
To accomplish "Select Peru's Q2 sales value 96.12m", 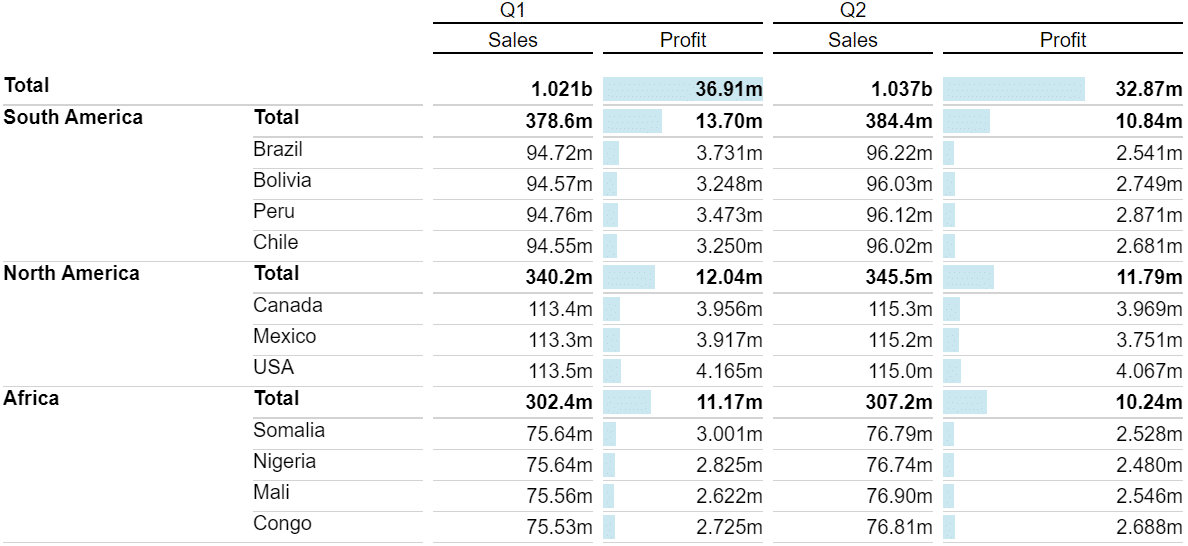I will click(899, 215).
